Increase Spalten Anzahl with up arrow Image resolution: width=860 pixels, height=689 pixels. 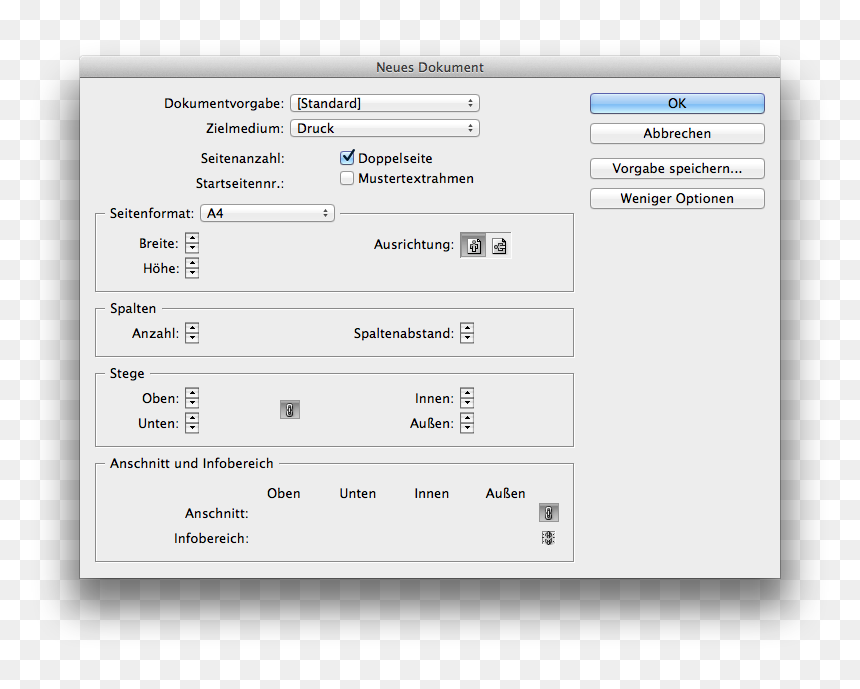[x=192, y=327]
